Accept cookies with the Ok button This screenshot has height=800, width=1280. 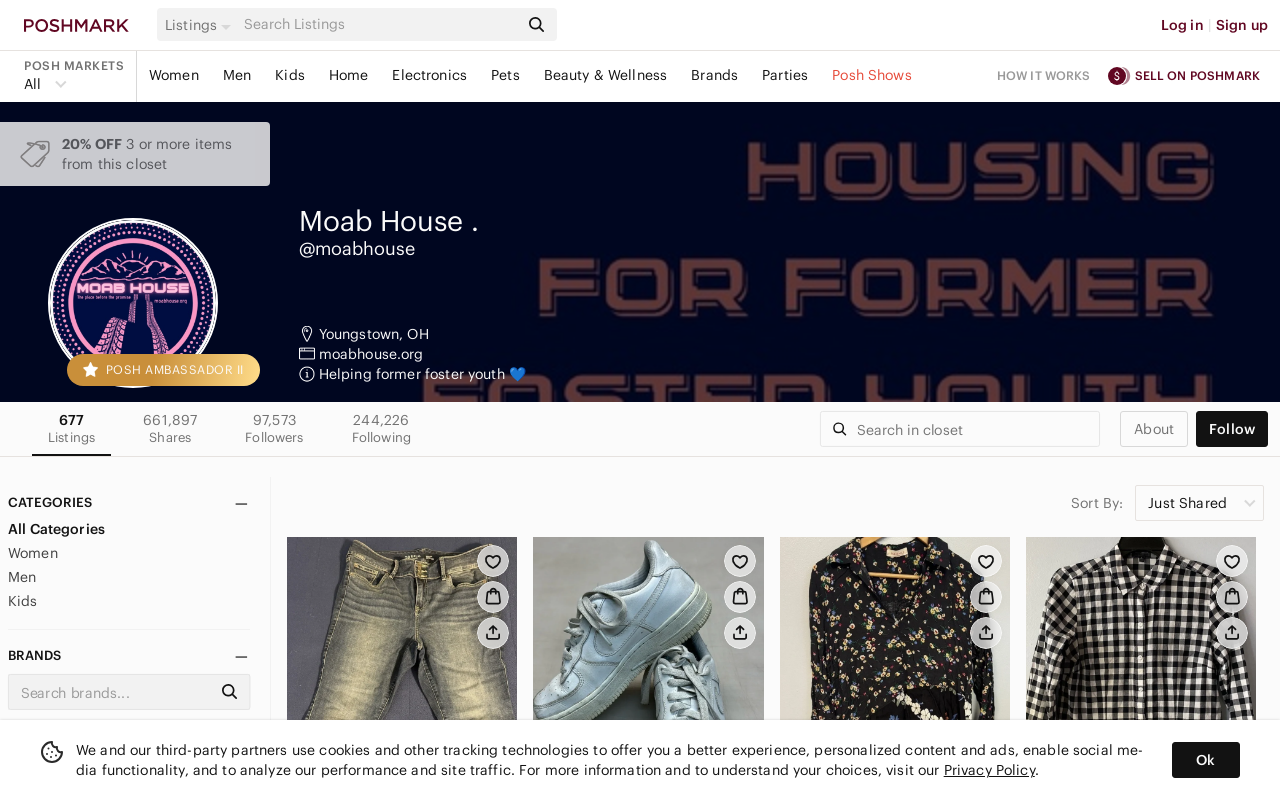1206,760
